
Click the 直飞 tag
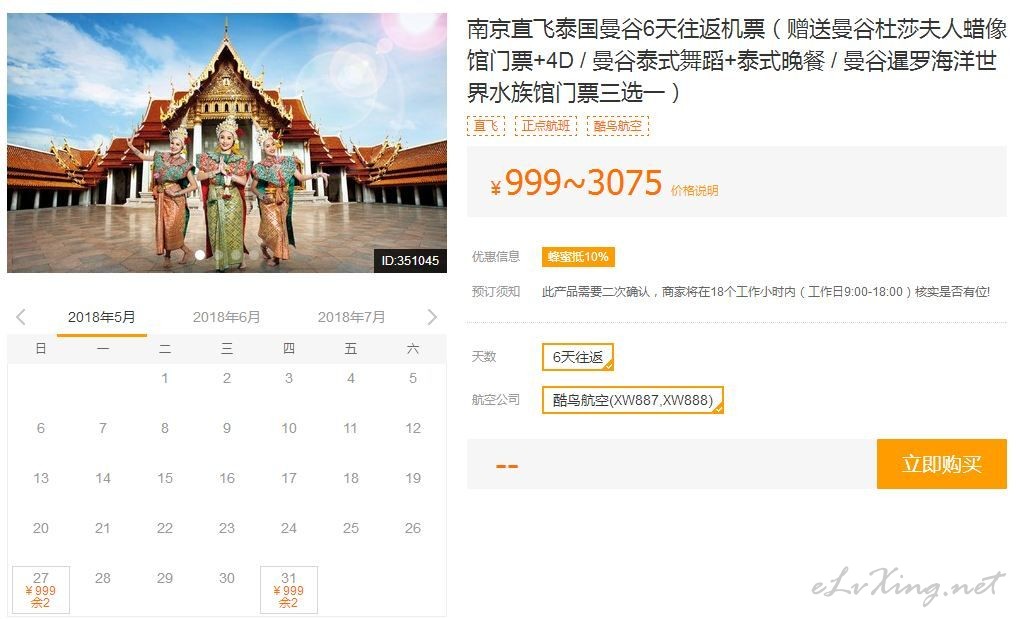(x=486, y=126)
